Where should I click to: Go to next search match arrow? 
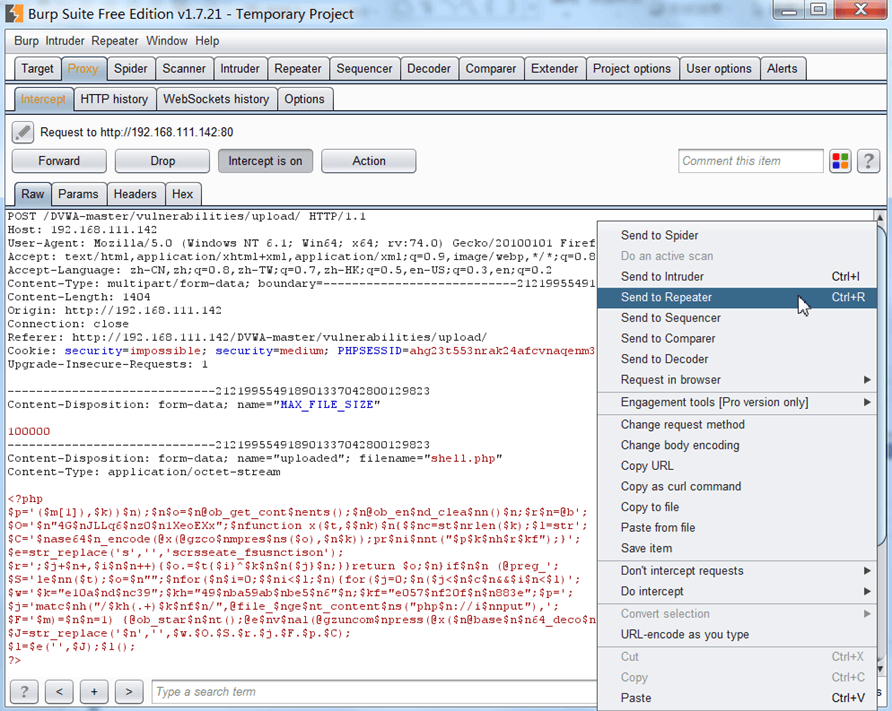[x=129, y=692]
